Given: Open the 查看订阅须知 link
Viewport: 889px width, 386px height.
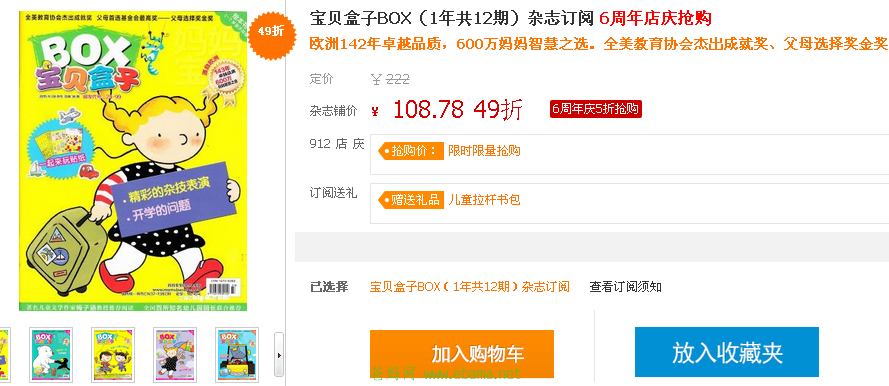Looking at the screenshot, I should pyautogui.click(x=625, y=287).
